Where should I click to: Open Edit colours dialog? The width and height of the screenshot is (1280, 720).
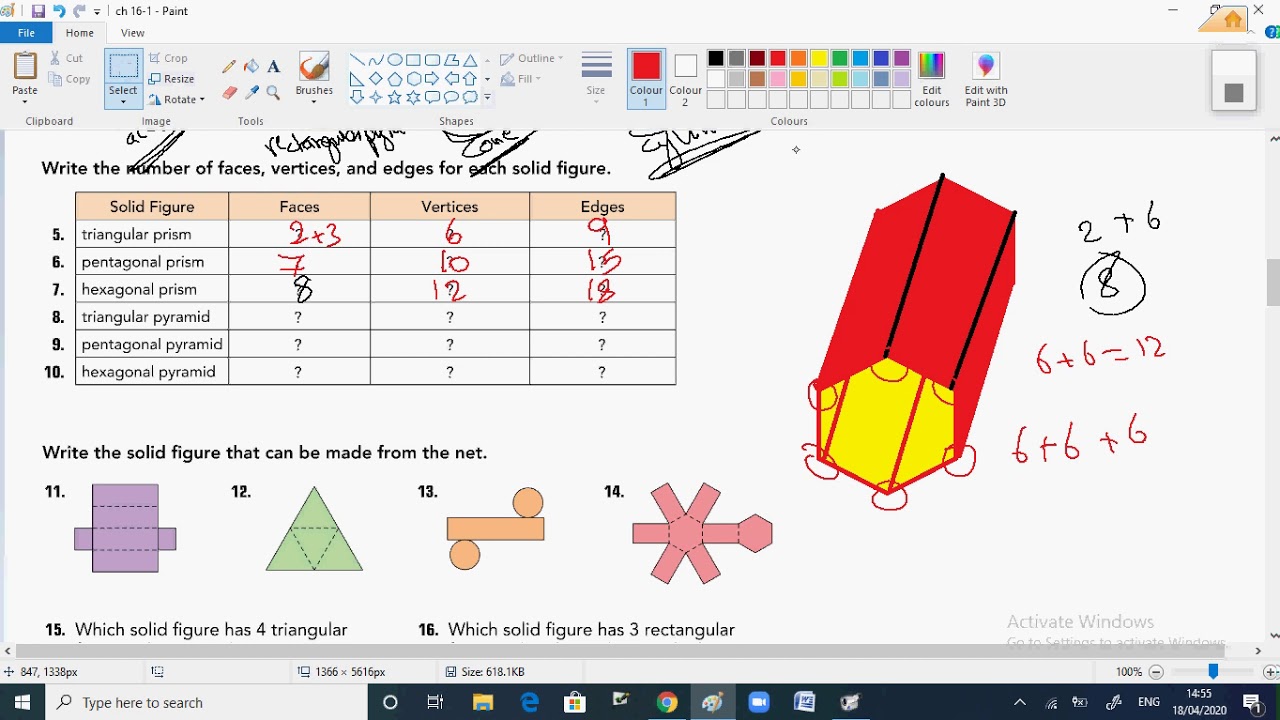[x=931, y=79]
